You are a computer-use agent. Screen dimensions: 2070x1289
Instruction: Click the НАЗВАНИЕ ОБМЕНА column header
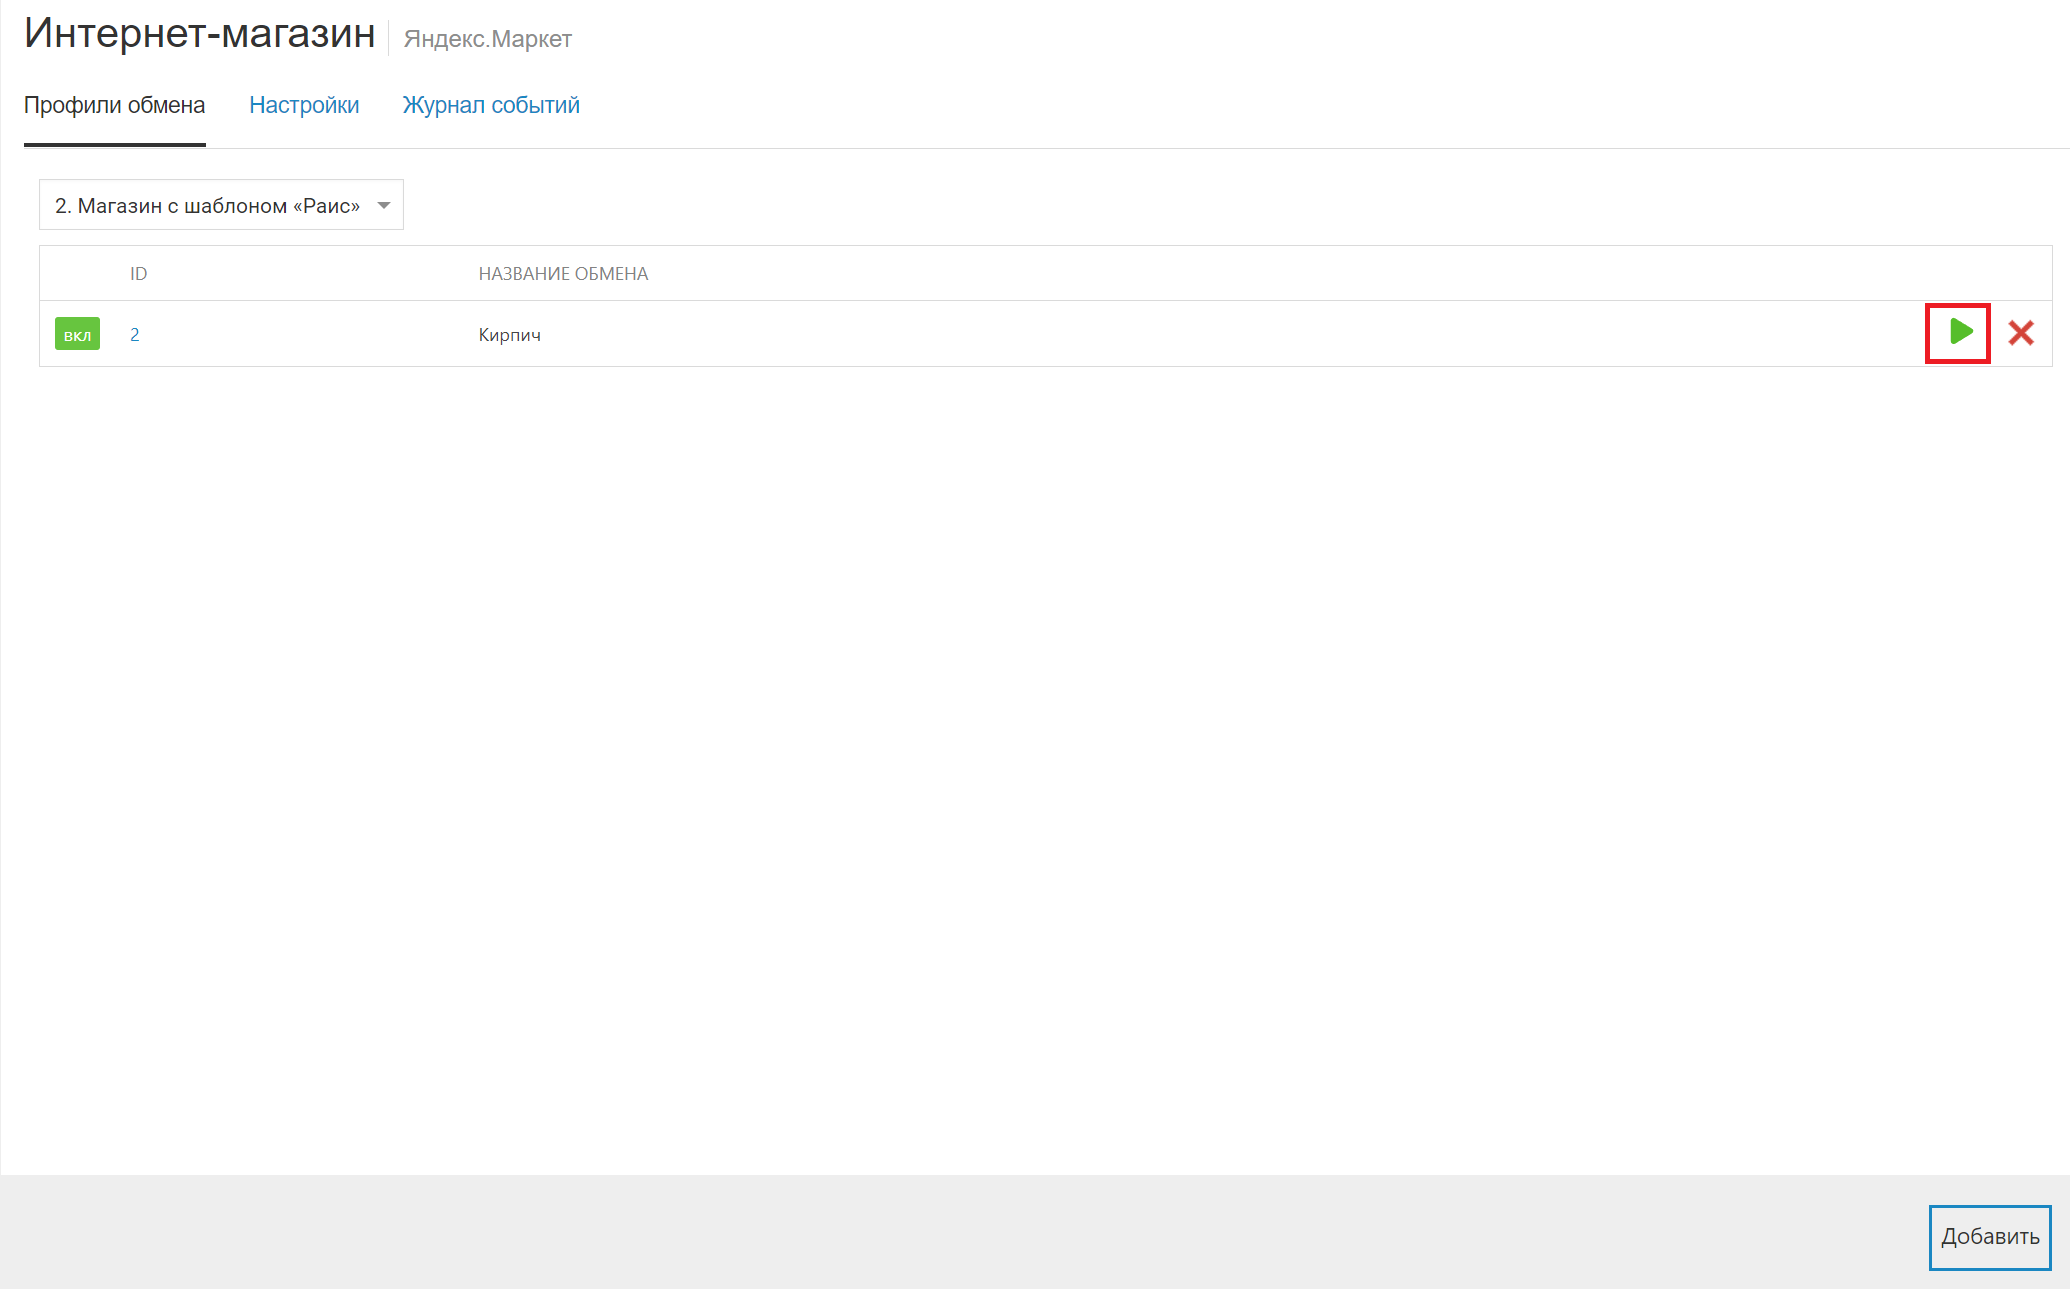563,274
